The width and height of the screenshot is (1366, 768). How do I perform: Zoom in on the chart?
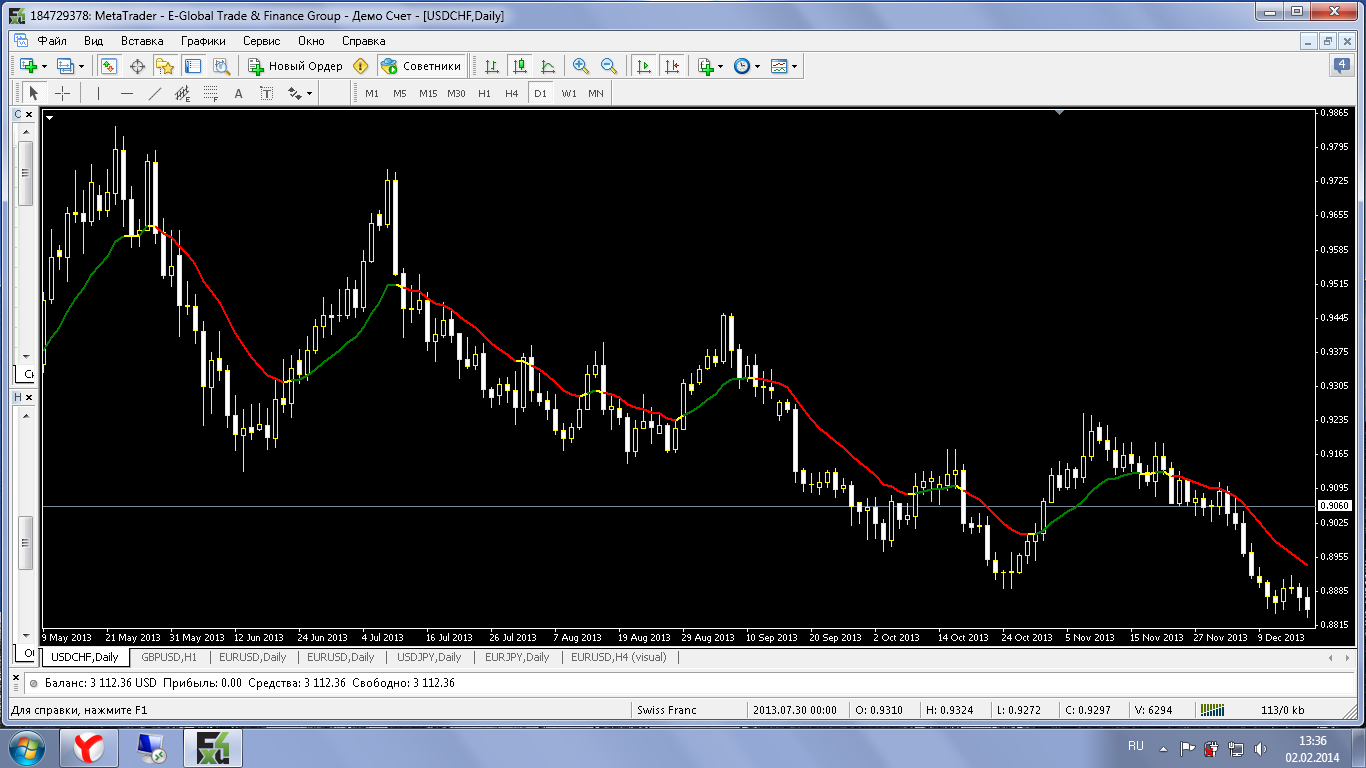(581, 66)
